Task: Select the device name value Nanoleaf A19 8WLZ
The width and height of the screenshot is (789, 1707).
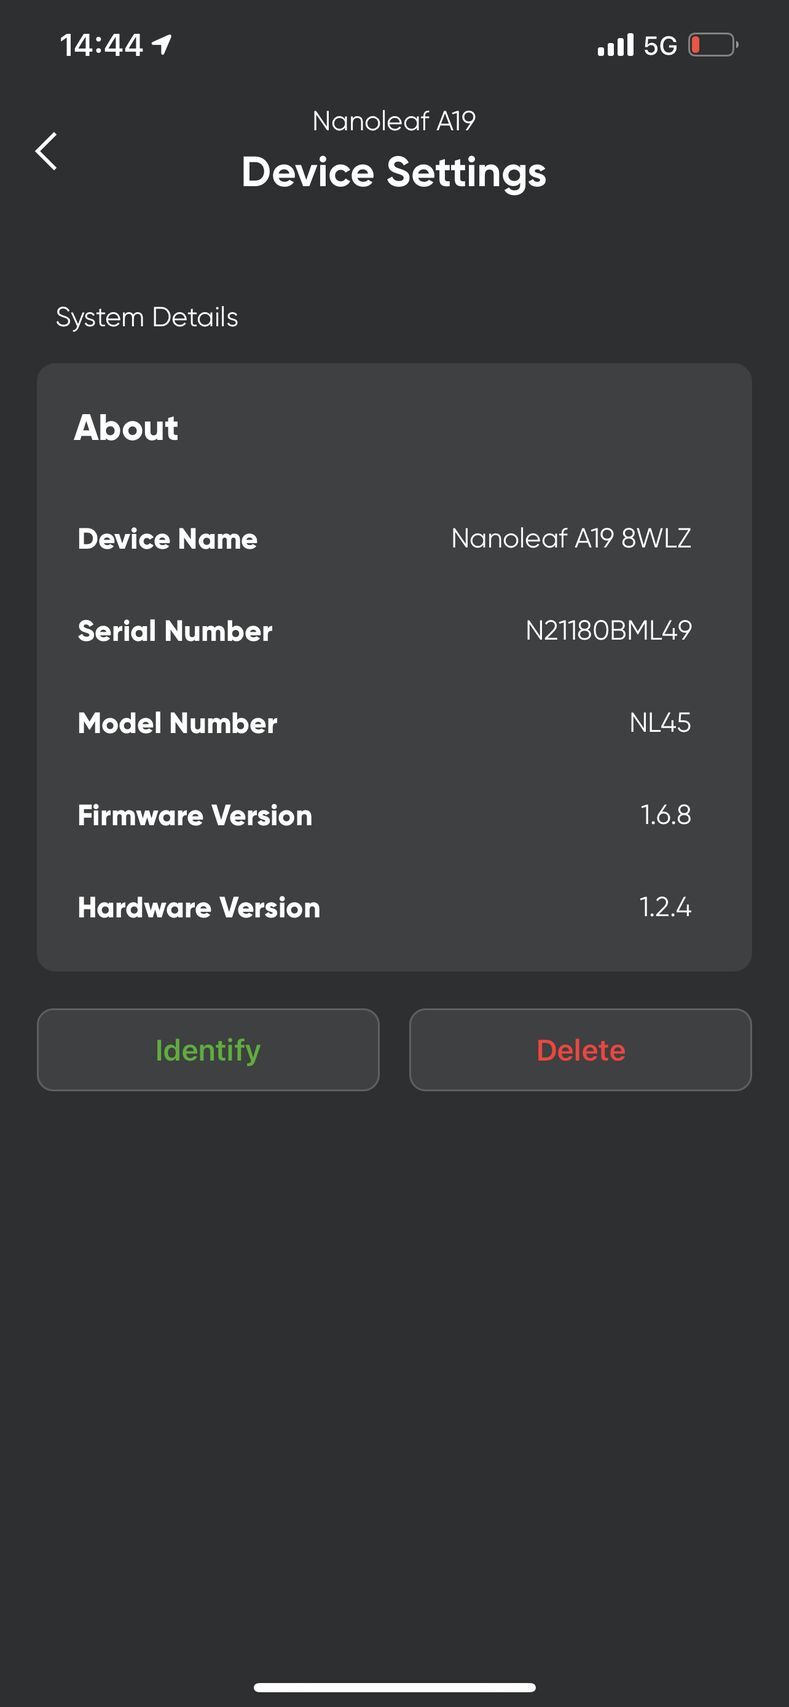Action: point(571,538)
